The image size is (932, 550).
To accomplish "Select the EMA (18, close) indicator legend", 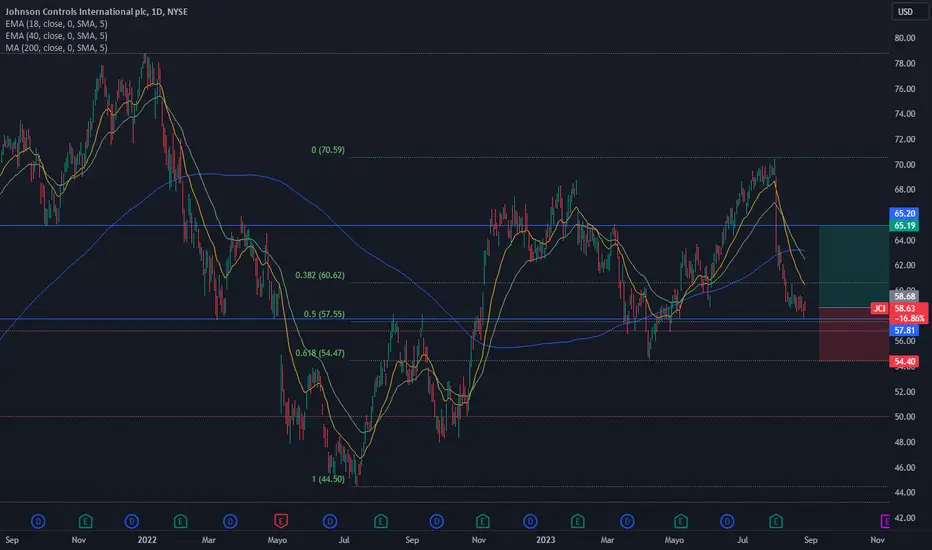I will (56, 24).
